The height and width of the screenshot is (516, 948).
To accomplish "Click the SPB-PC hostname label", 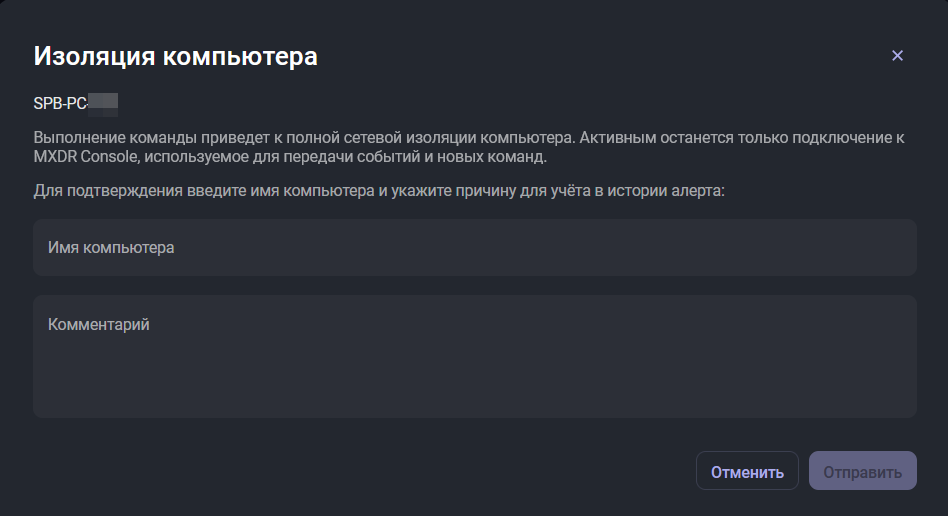I will tap(60, 102).
